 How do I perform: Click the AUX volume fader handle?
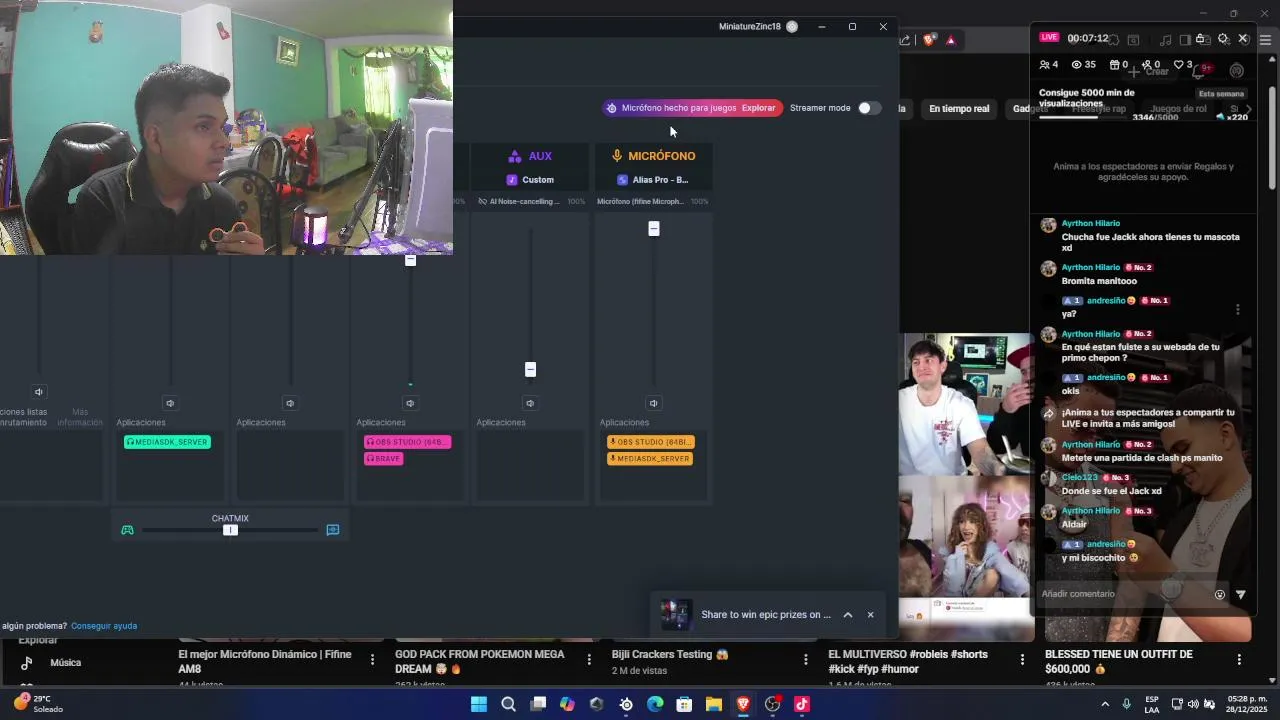pos(530,370)
